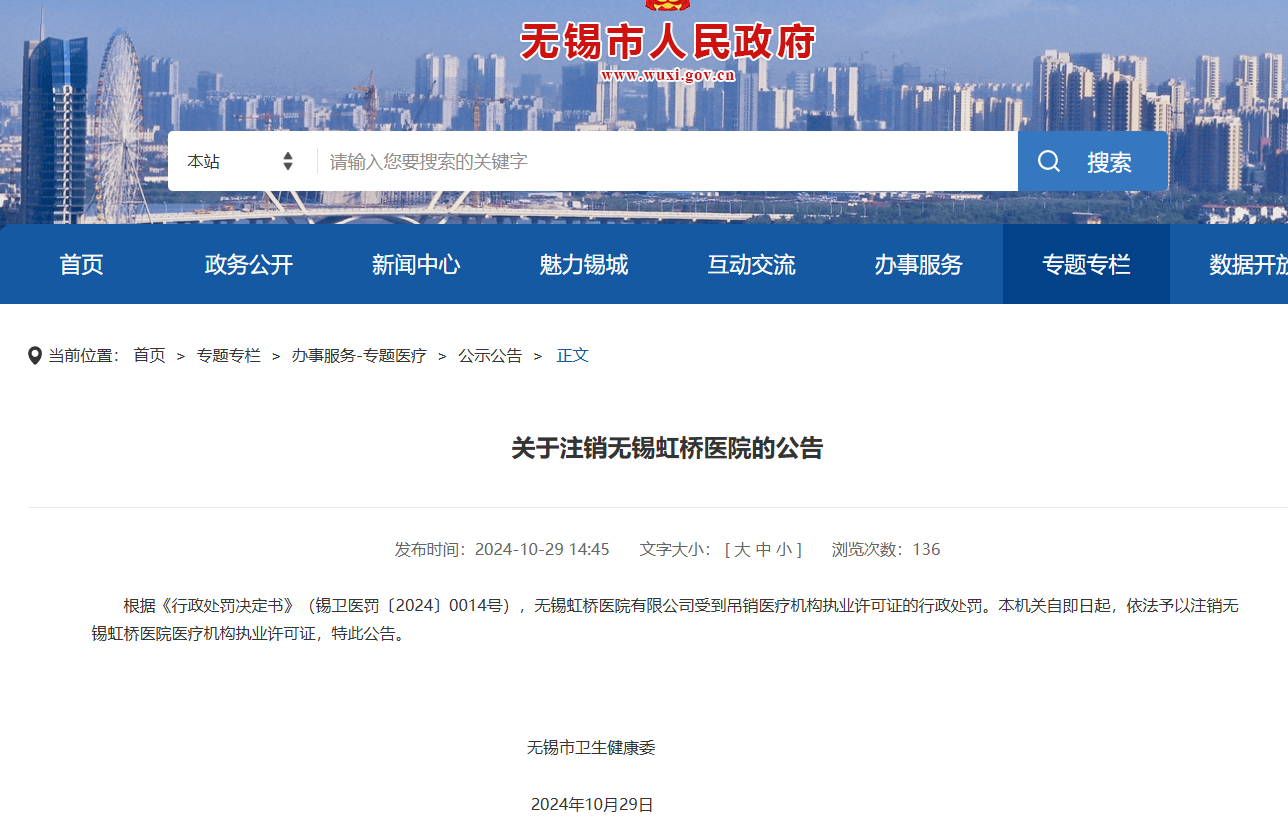Open the 数据开放 navigation tab
This screenshot has width=1288, height=829.
(1248, 264)
